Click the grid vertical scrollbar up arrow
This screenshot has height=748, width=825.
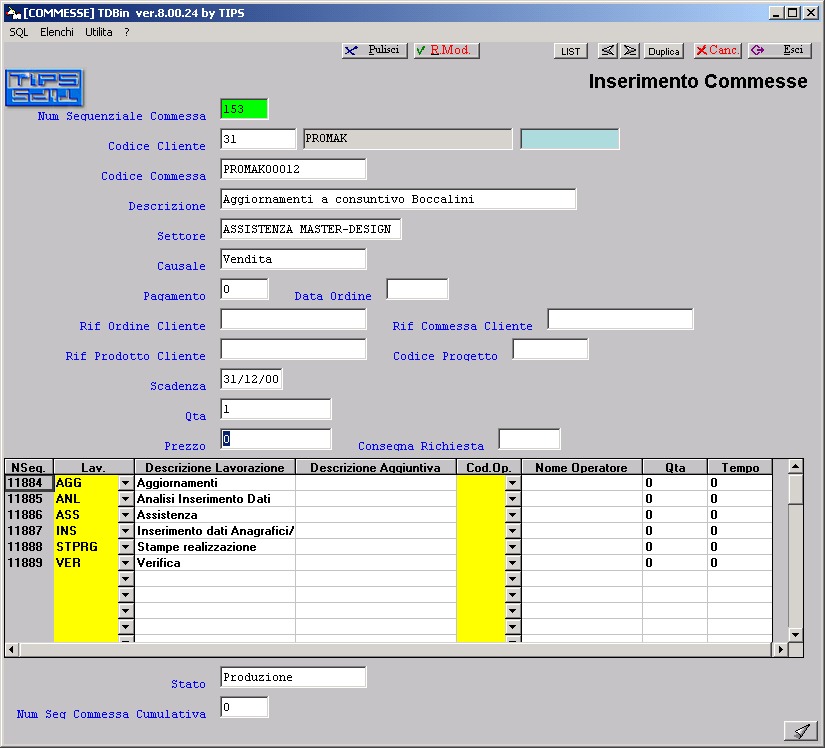click(x=796, y=466)
